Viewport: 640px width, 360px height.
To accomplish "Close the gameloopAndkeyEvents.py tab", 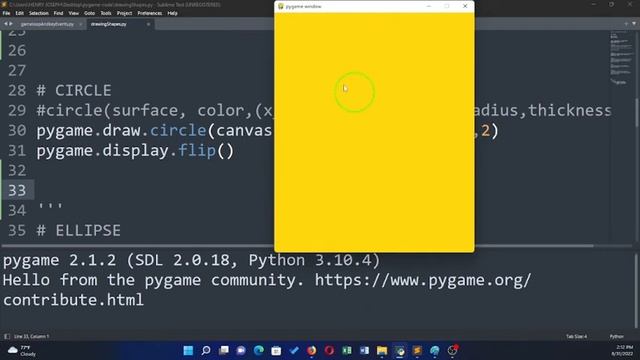I will [80, 24].
